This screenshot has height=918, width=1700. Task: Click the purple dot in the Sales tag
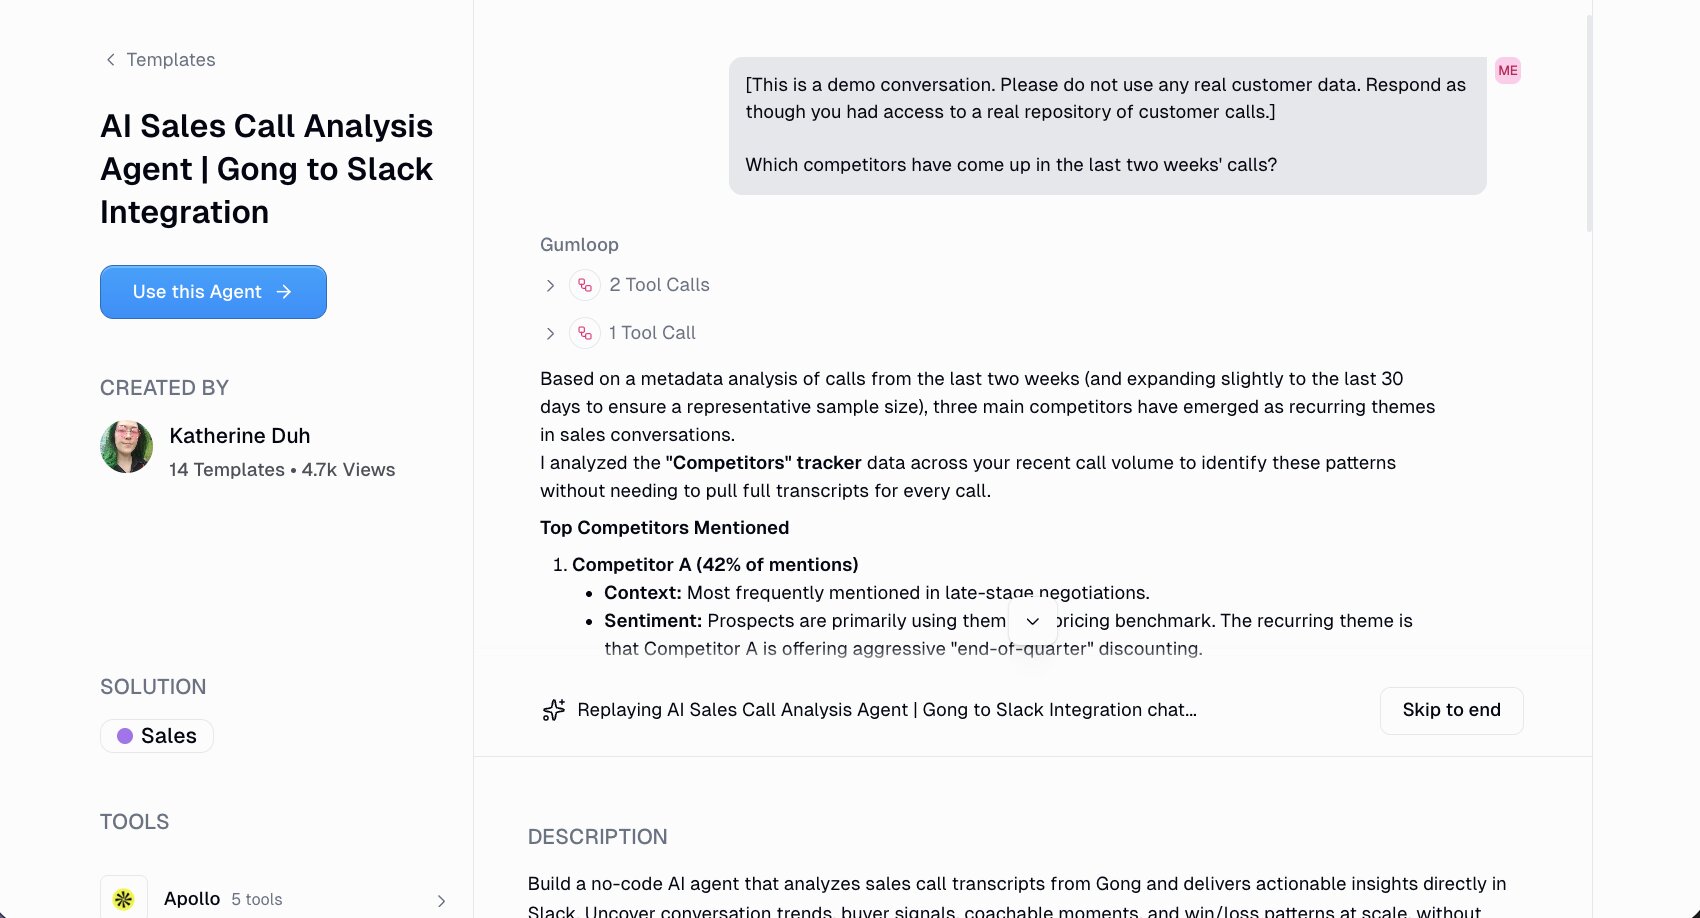tap(126, 736)
